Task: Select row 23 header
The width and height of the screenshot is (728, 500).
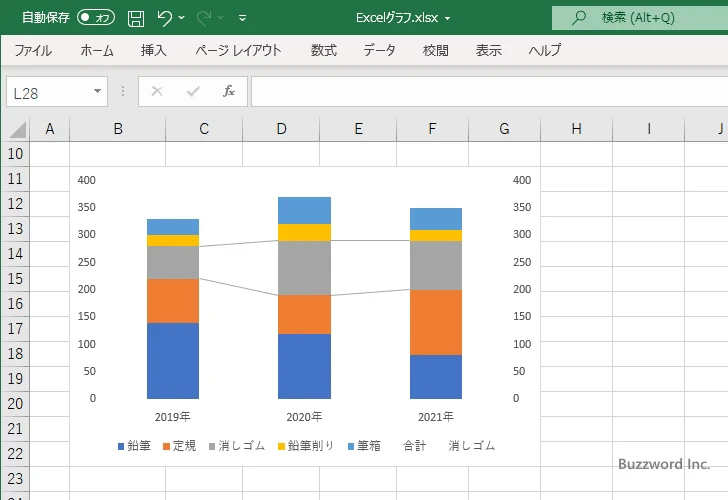Action: pos(15,479)
